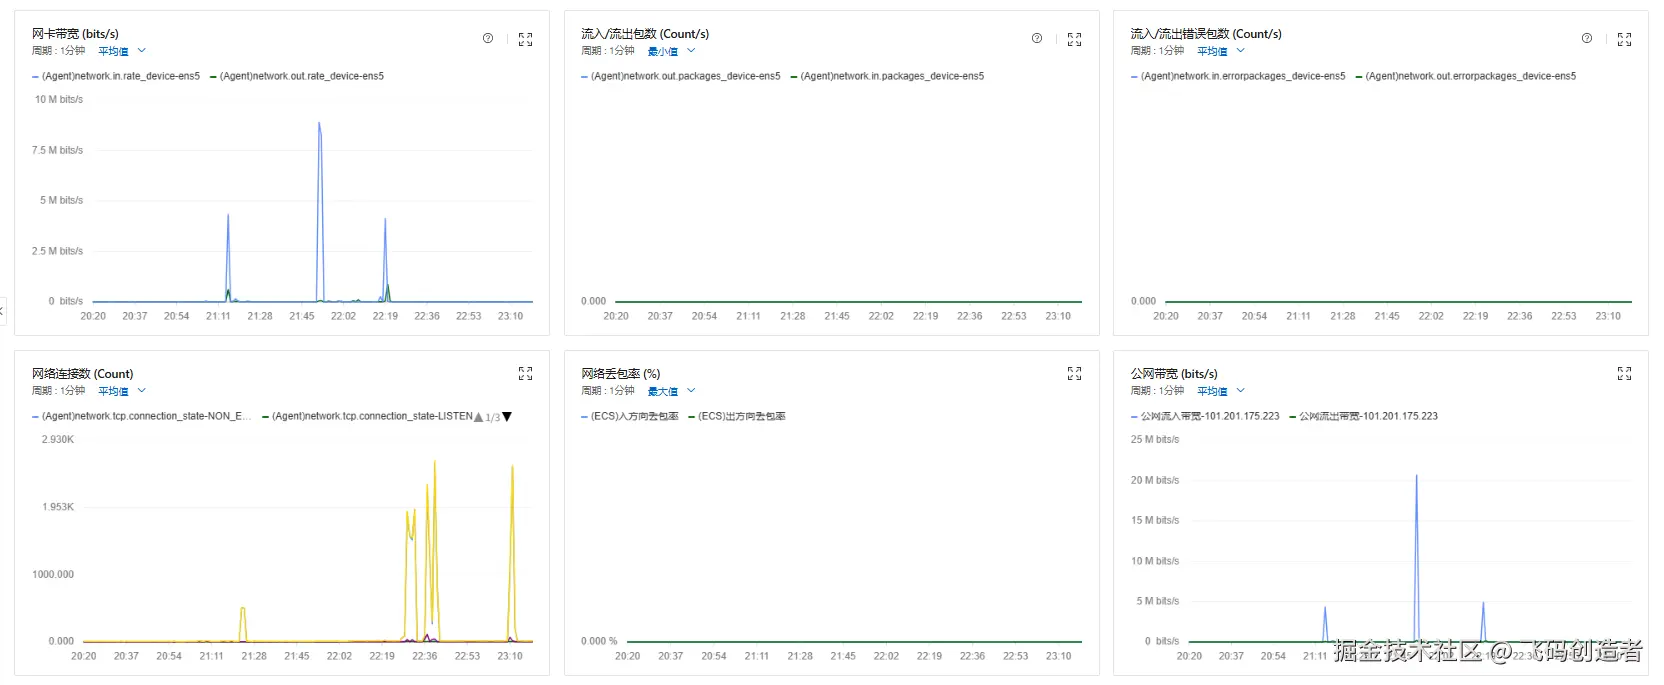Click the 21:45 time label in 流入/流出包数 chart
The width and height of the screenshot is (1664, 685).
837,316
